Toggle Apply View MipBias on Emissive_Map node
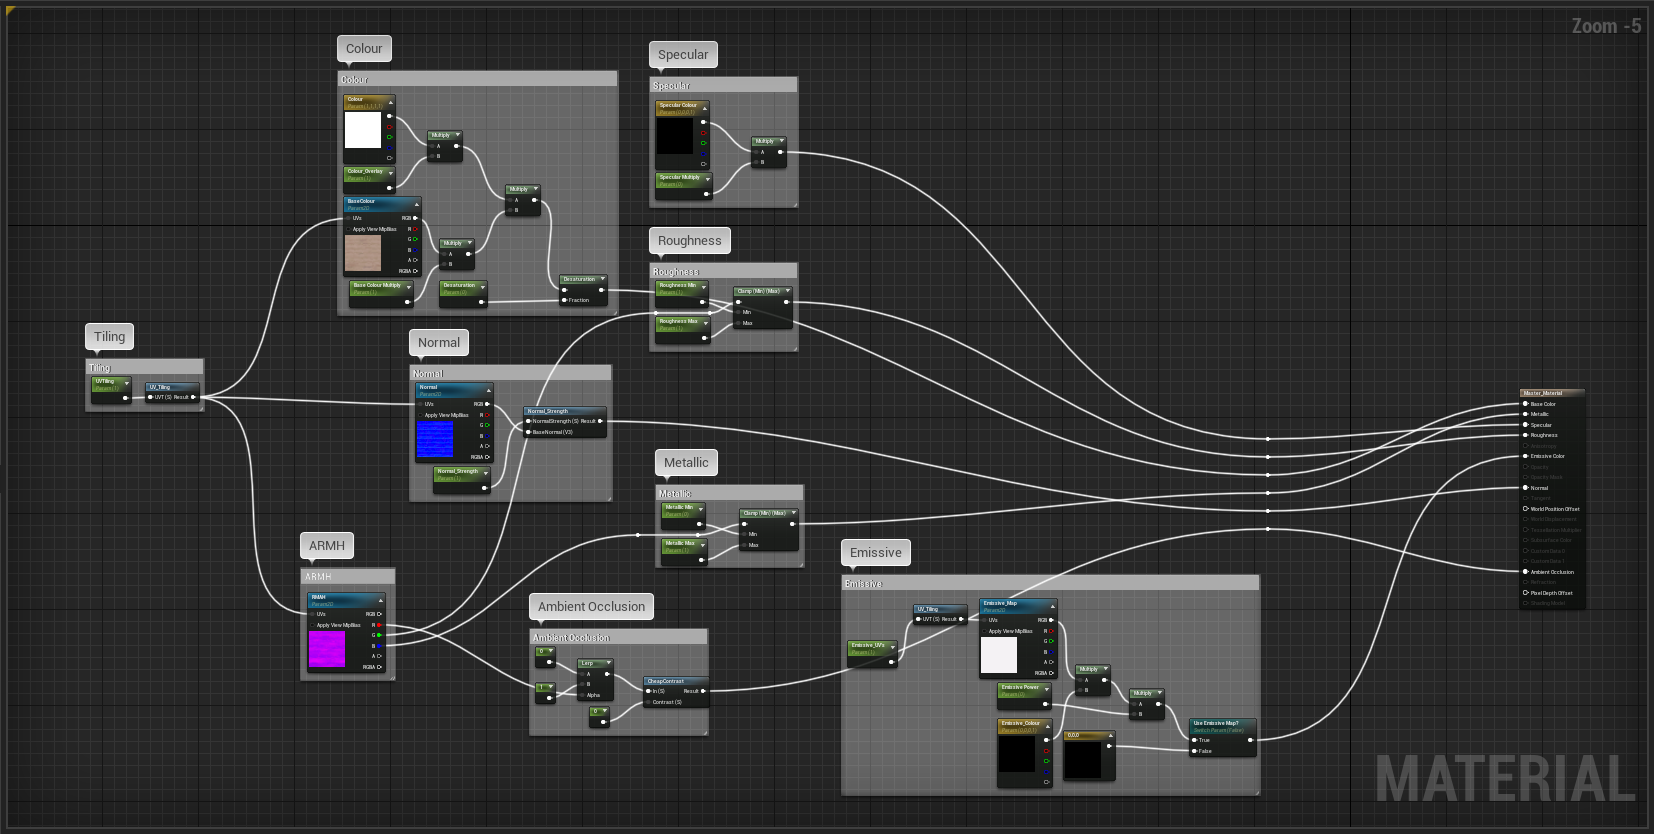 pyautogui.click(x=984, y=631)
